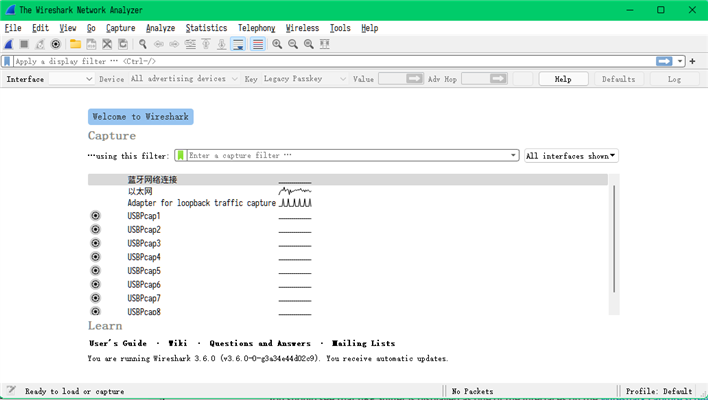Focus the capture filter input field
Screen dimensions: 708x400
pyautogui.click(x=348, y=155)
